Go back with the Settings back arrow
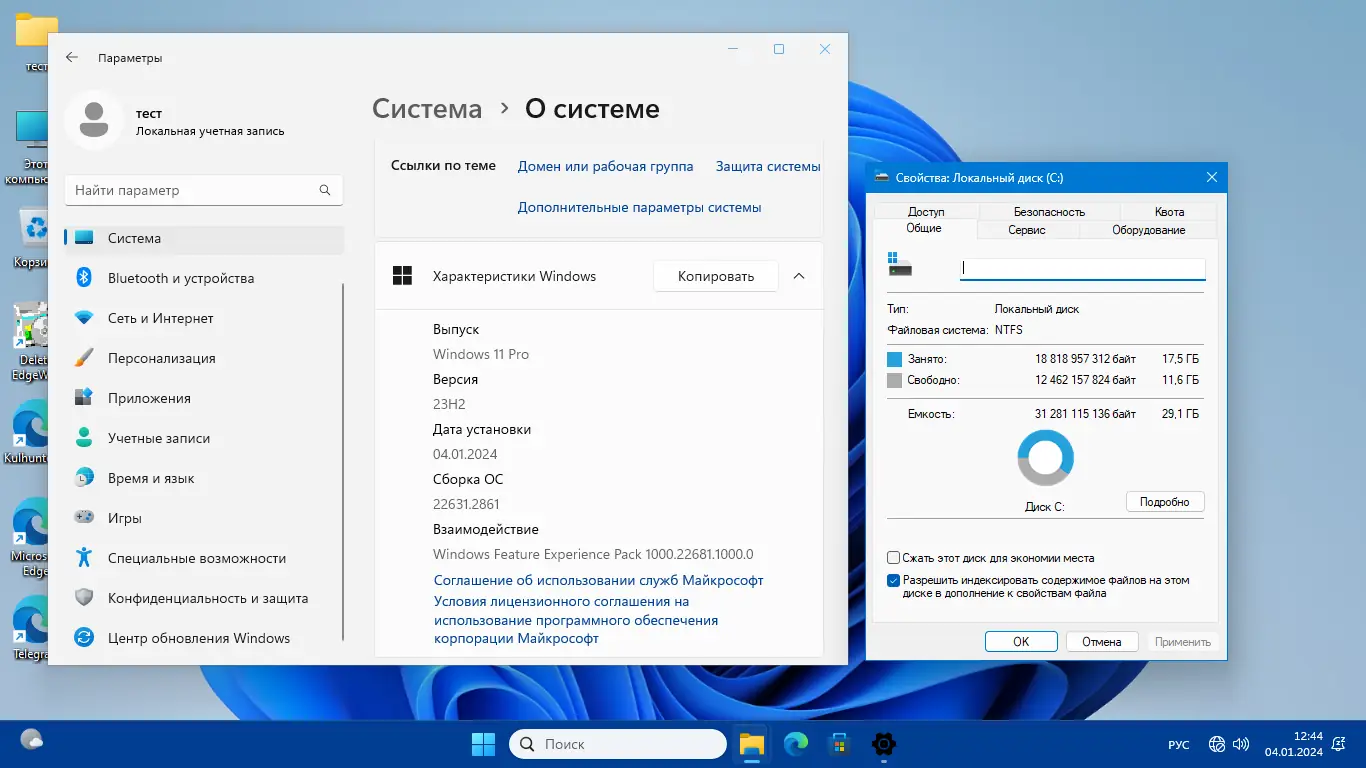1366x768 pixels. coord(72,58)
